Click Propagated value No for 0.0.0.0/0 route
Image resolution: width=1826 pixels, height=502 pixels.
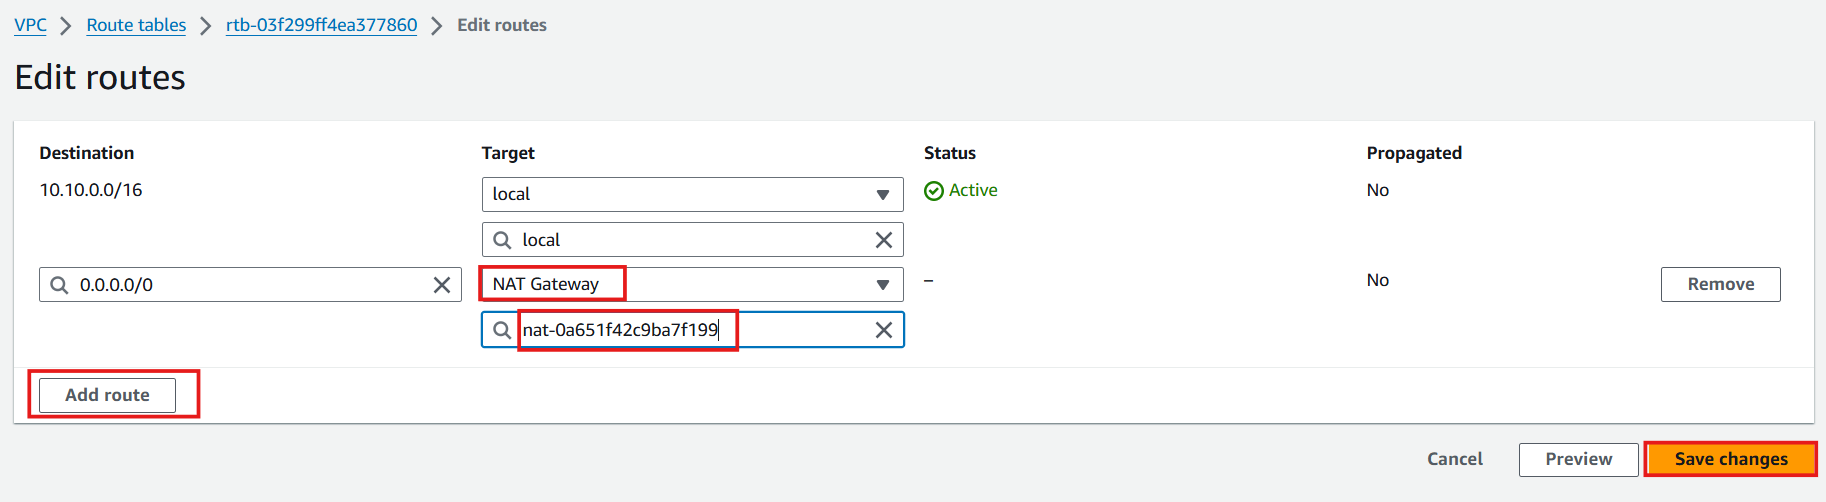(1378, 280)
